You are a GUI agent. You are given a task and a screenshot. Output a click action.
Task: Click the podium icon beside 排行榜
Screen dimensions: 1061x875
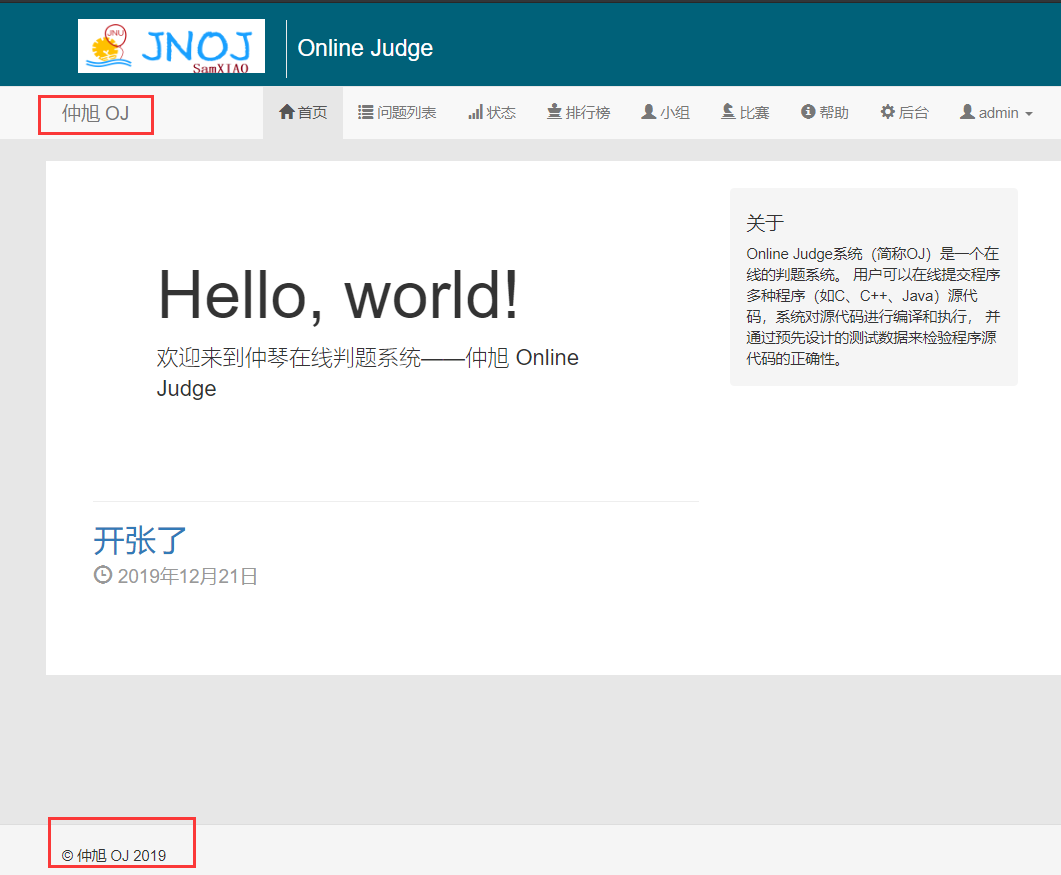554,113
